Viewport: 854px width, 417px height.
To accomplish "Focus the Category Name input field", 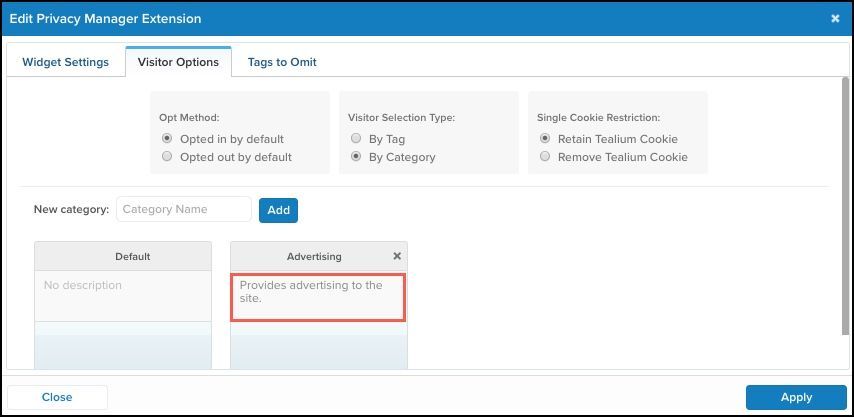I will [184, 209].
